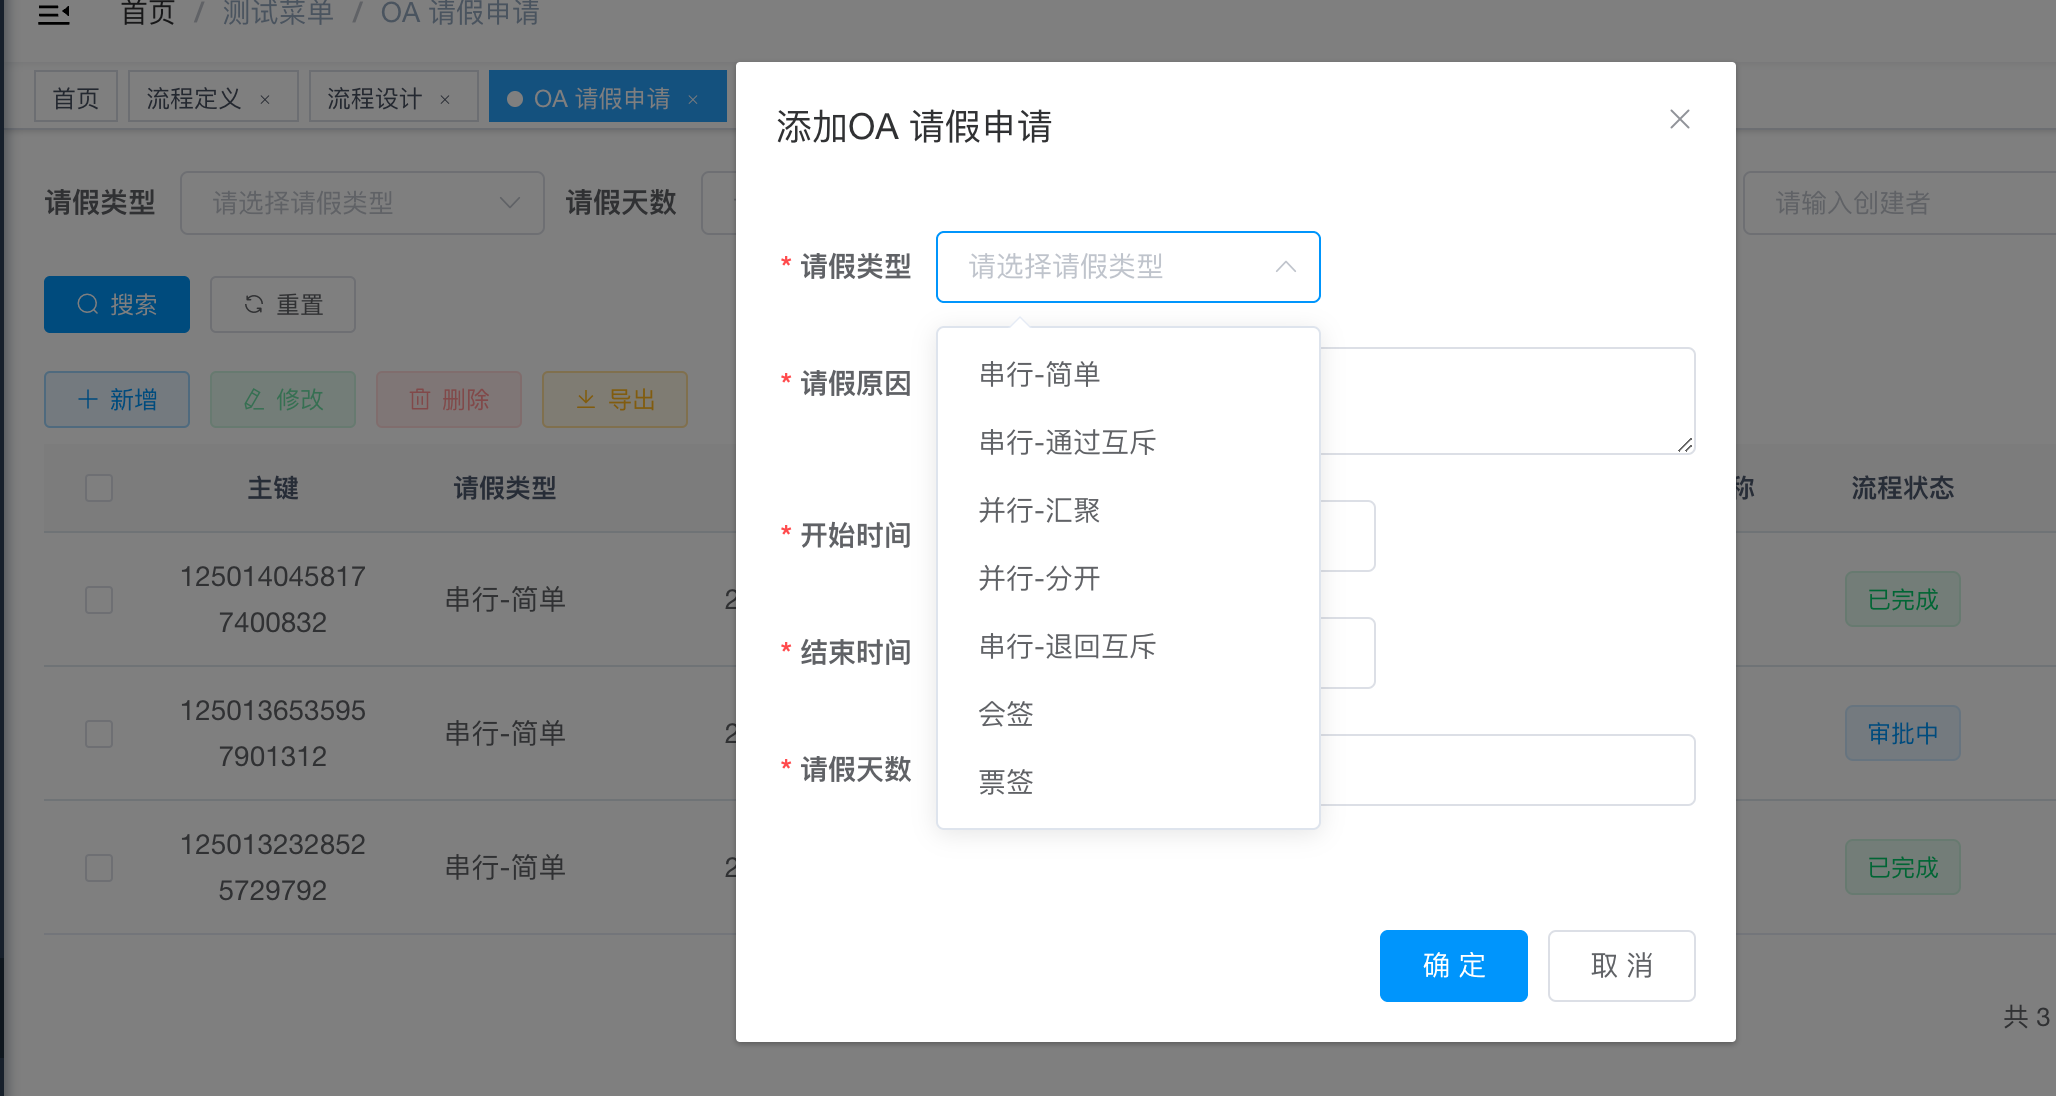Close the 流程设计 tab with its x icon
2056x1096 pixels.
coord(445,99)
